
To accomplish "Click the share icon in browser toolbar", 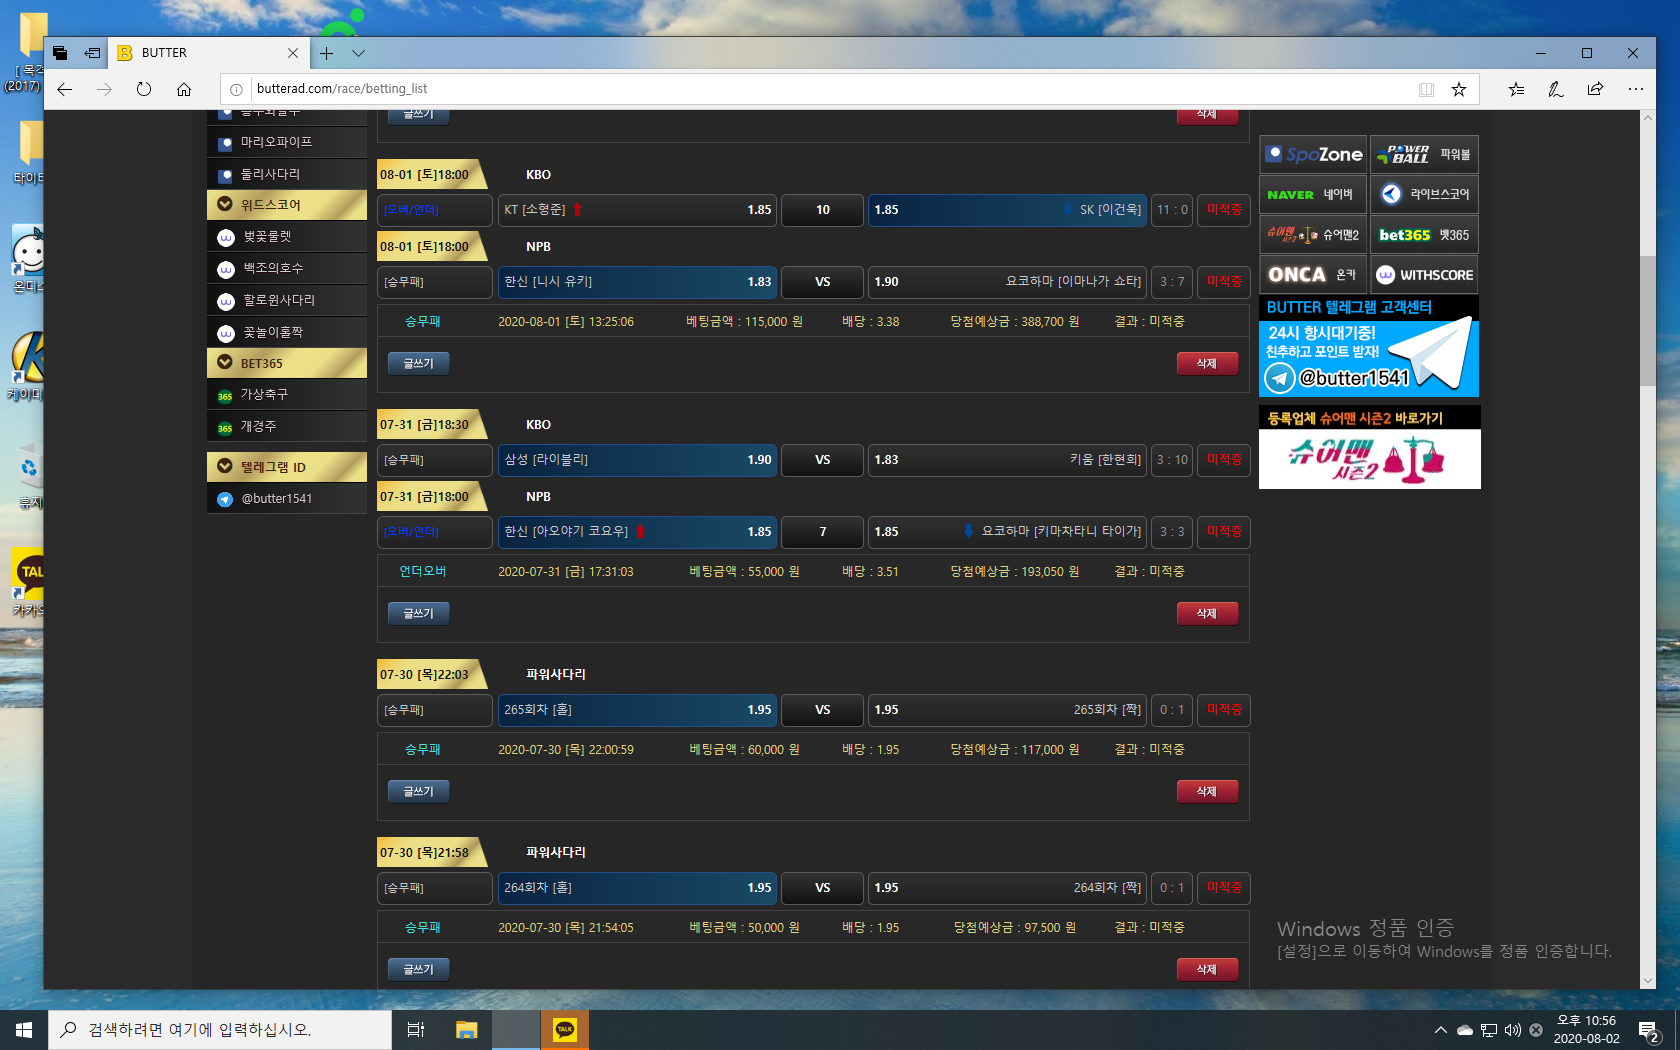I will pyautogui.click(x=1595, y=89).
